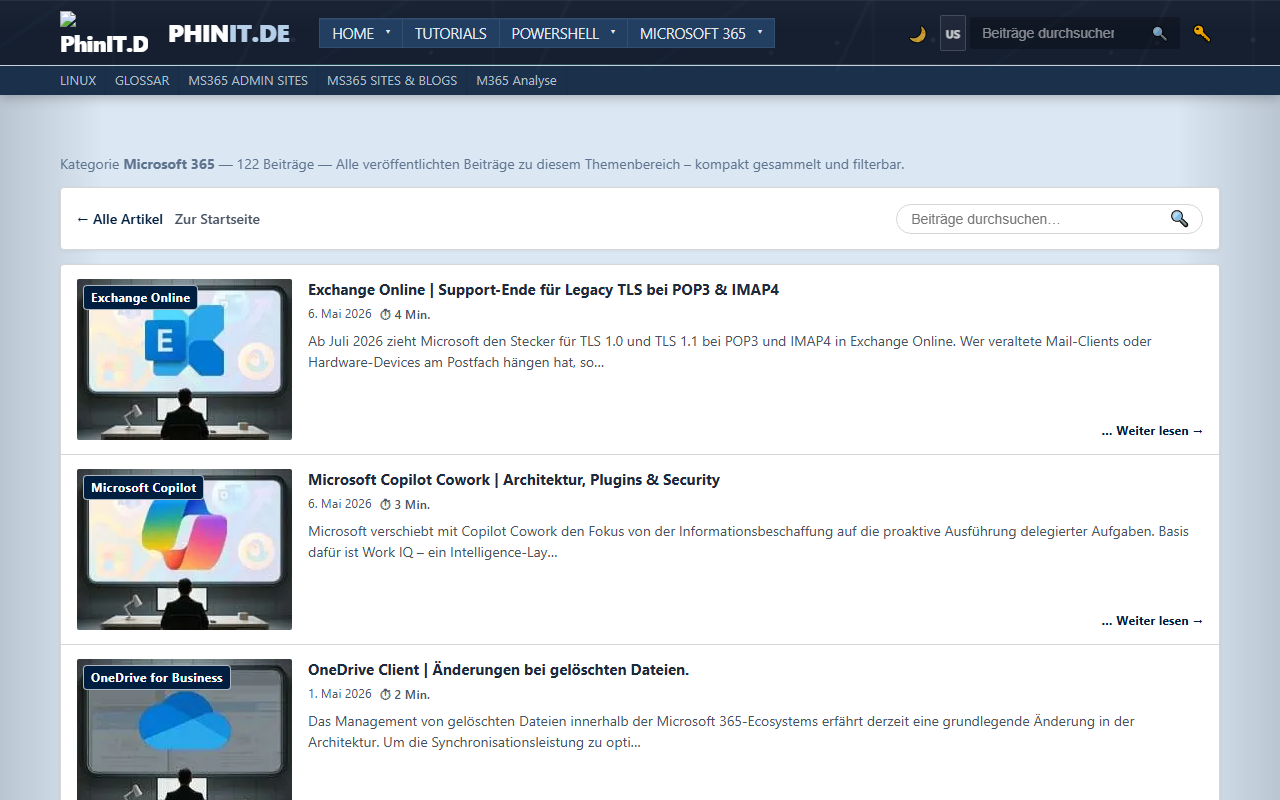Switch language with the US button
The width and height of the screenshot is (1280, 800).
coord(952,34)
